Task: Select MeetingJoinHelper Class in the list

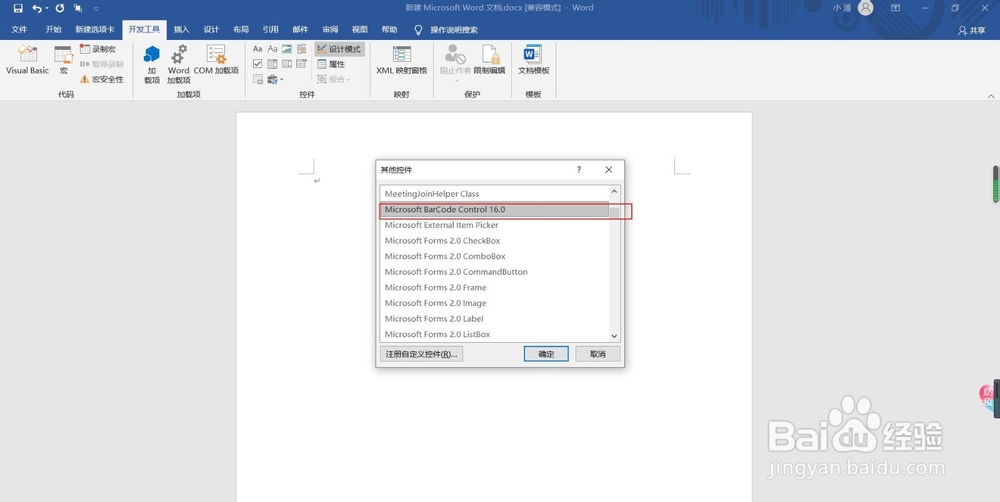Action: point(494,193)
